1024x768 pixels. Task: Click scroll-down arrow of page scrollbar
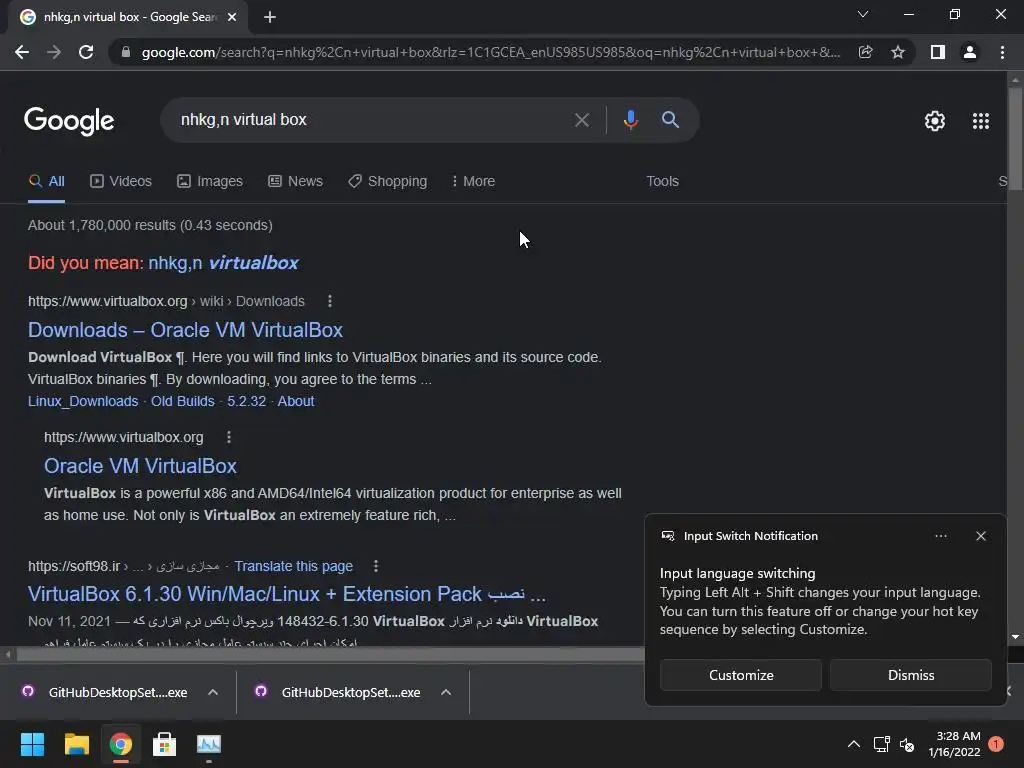1015,637
